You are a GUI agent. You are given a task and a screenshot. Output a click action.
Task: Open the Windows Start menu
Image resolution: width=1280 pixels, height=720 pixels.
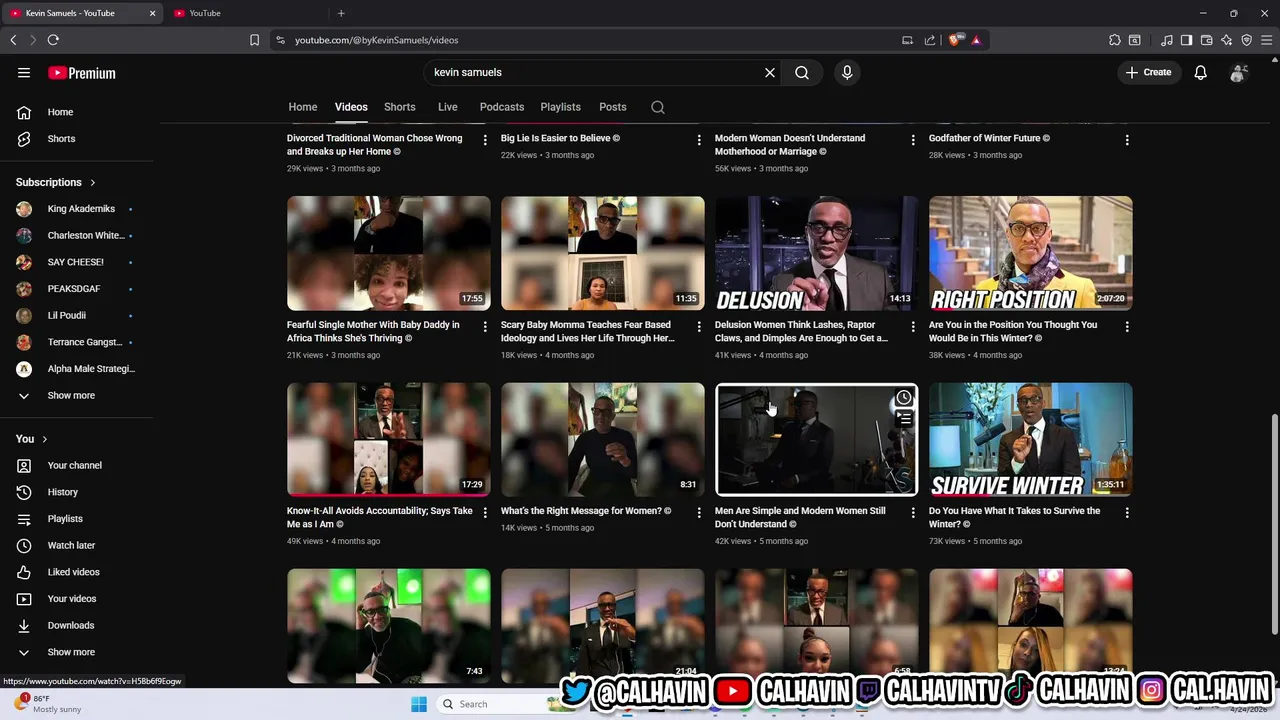click(x=419, y=704)
